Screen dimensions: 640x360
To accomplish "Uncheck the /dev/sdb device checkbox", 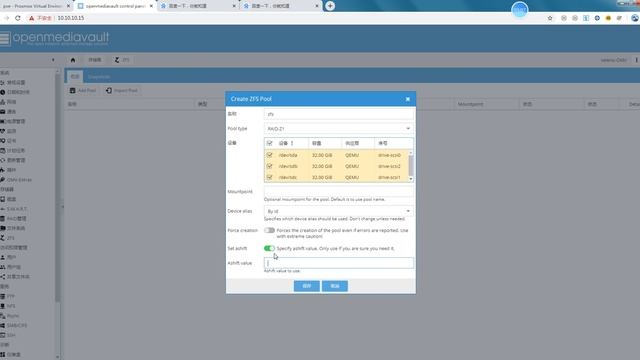I will click(x=269, y=166).
